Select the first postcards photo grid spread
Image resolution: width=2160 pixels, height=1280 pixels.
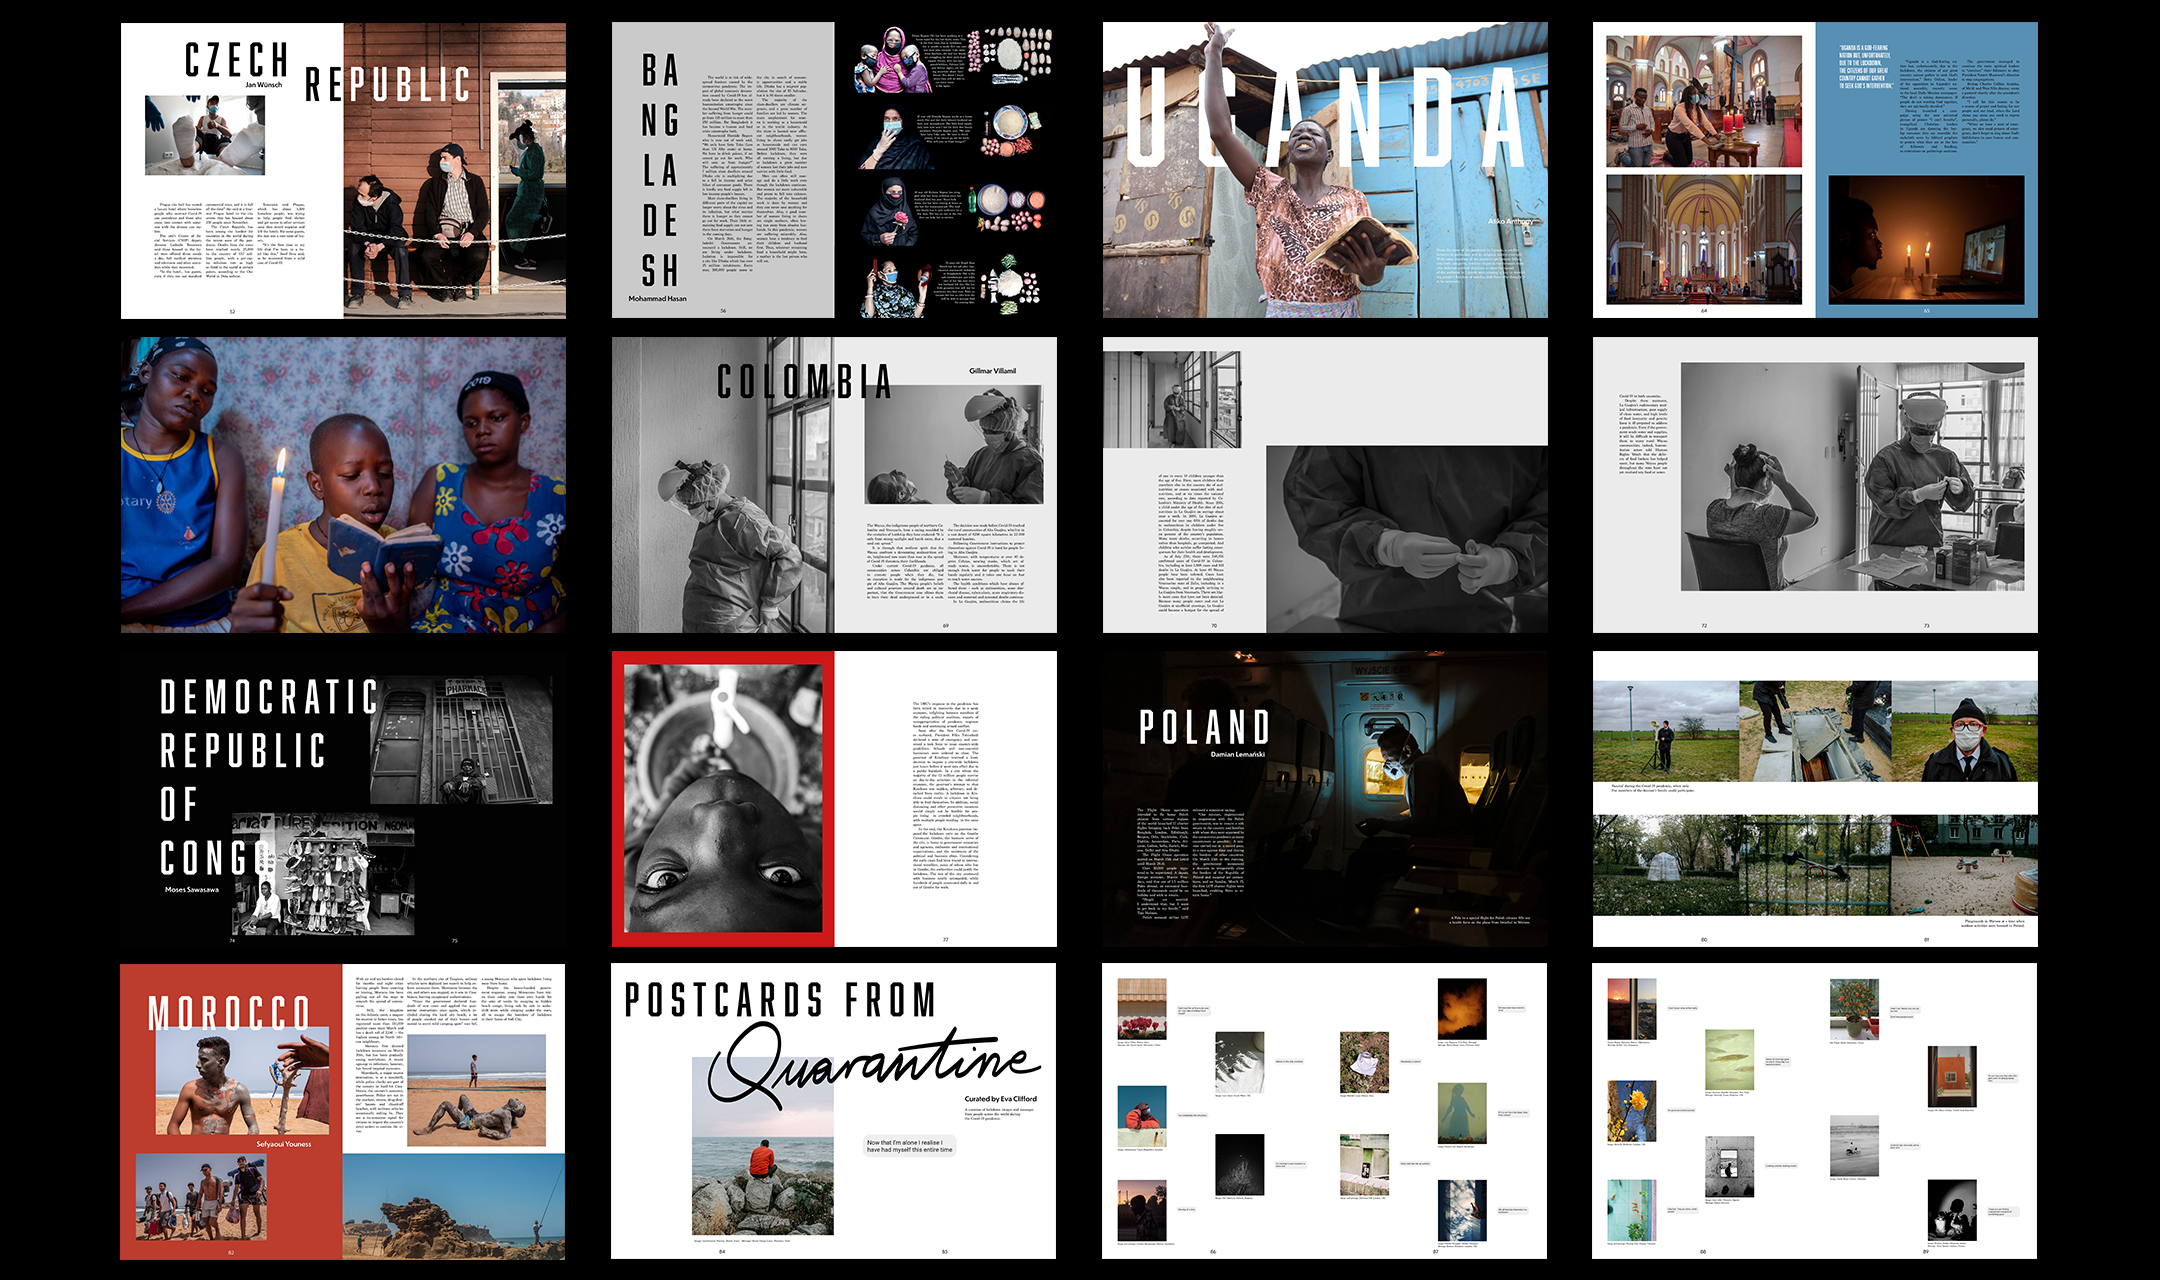tap(1325, 1112)
